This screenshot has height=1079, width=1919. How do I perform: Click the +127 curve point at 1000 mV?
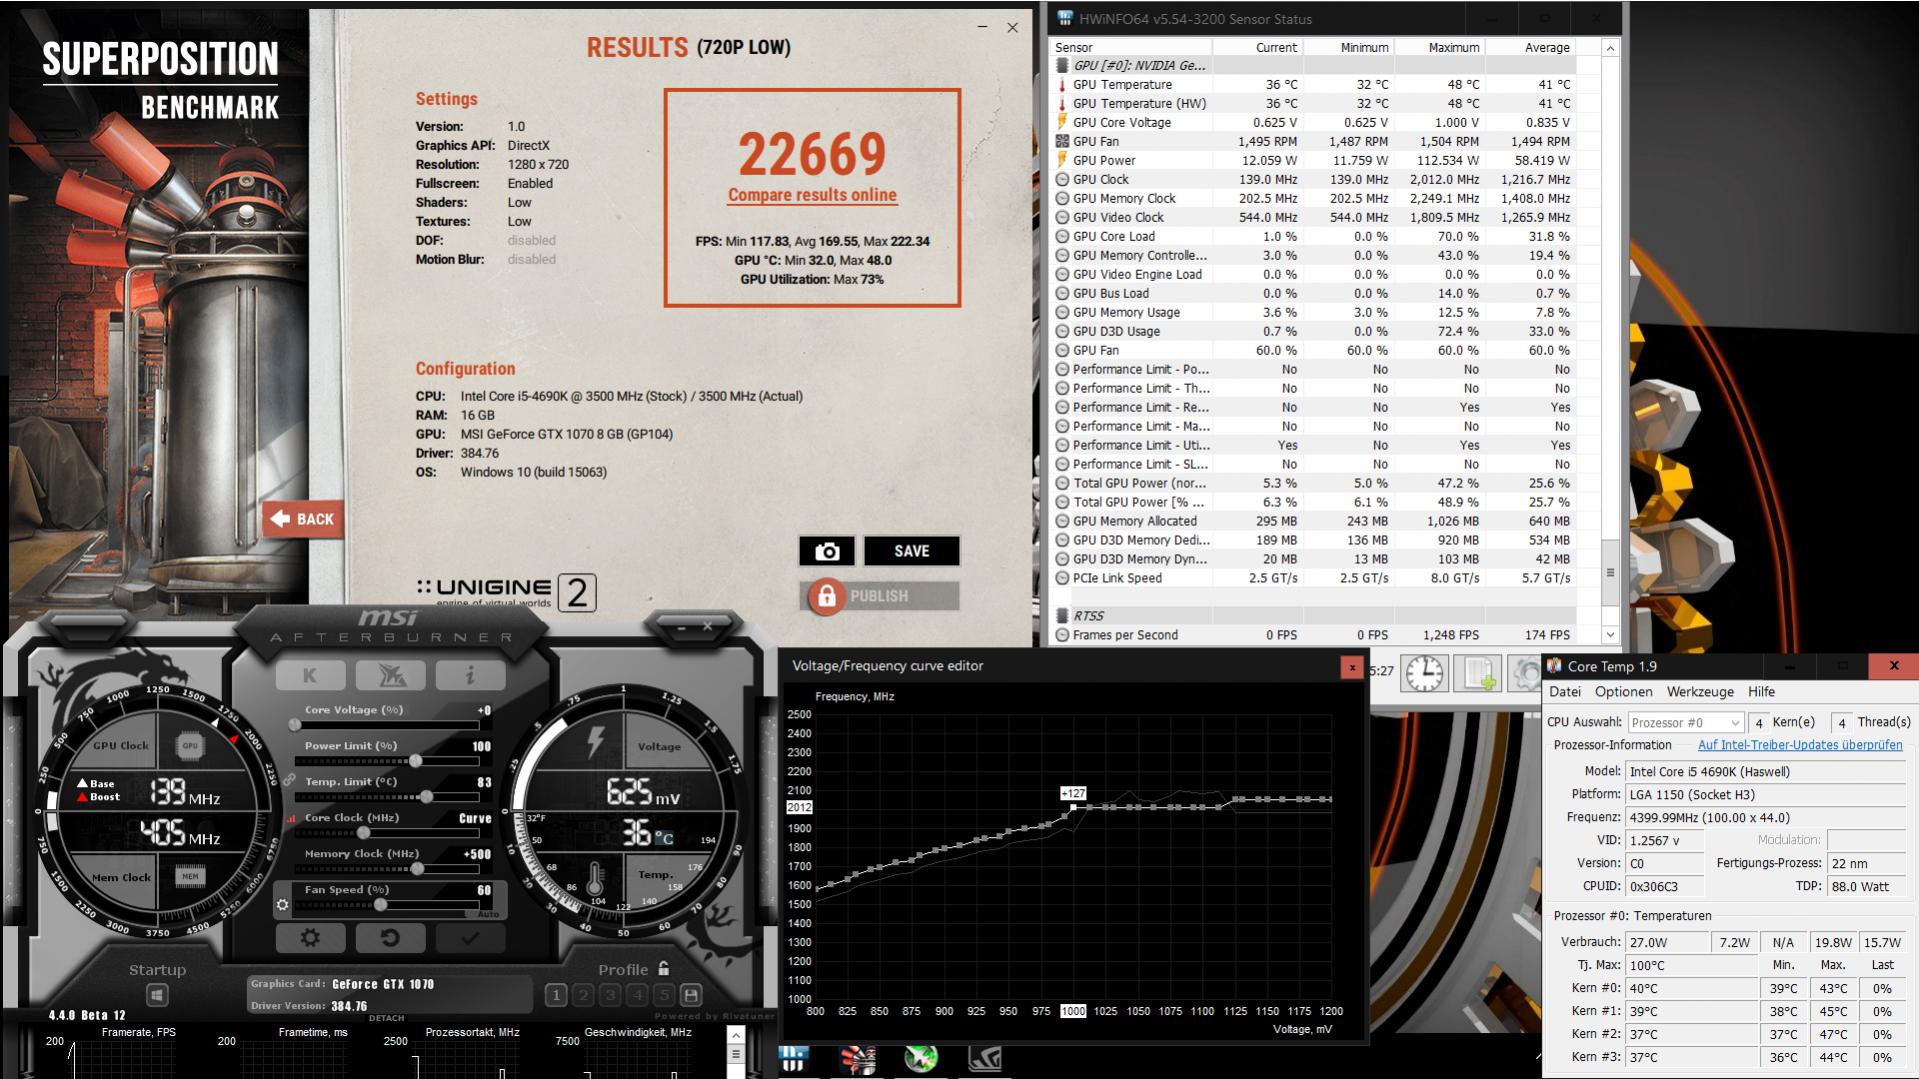click(x=1074, y=808)
